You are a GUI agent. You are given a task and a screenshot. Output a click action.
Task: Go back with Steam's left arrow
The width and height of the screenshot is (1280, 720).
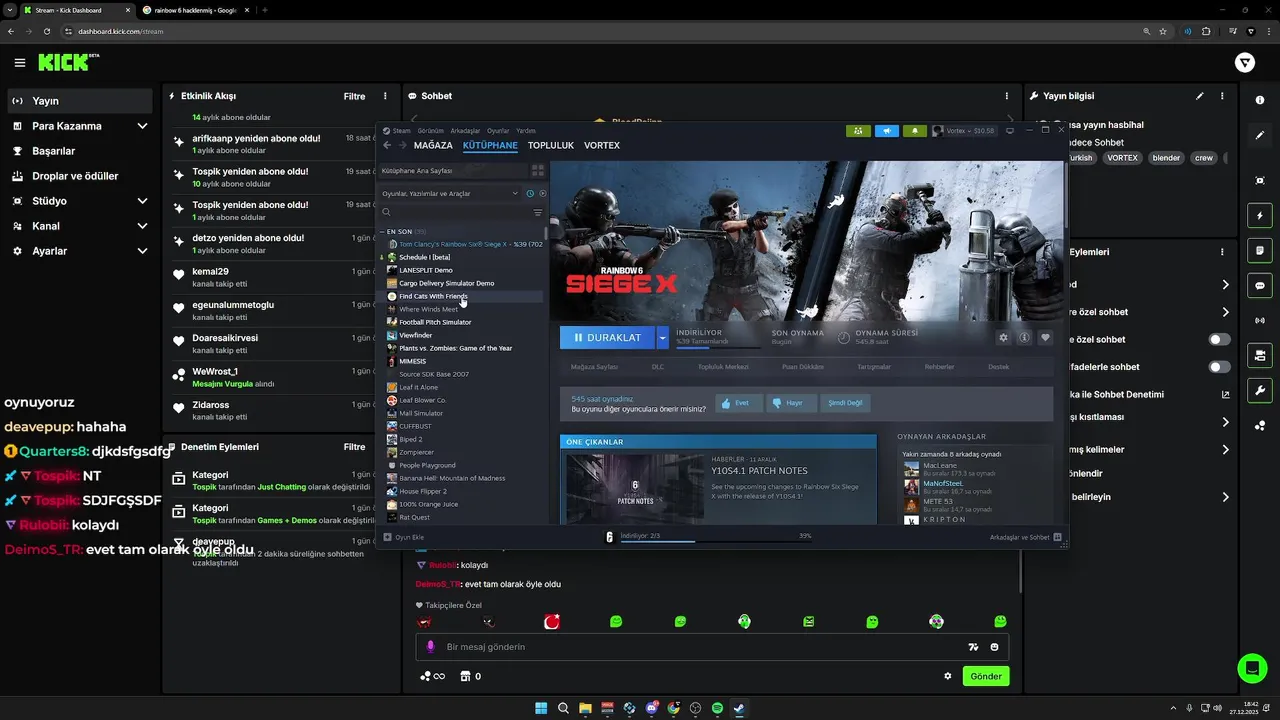pyautogui.click(x=387, y=145)
